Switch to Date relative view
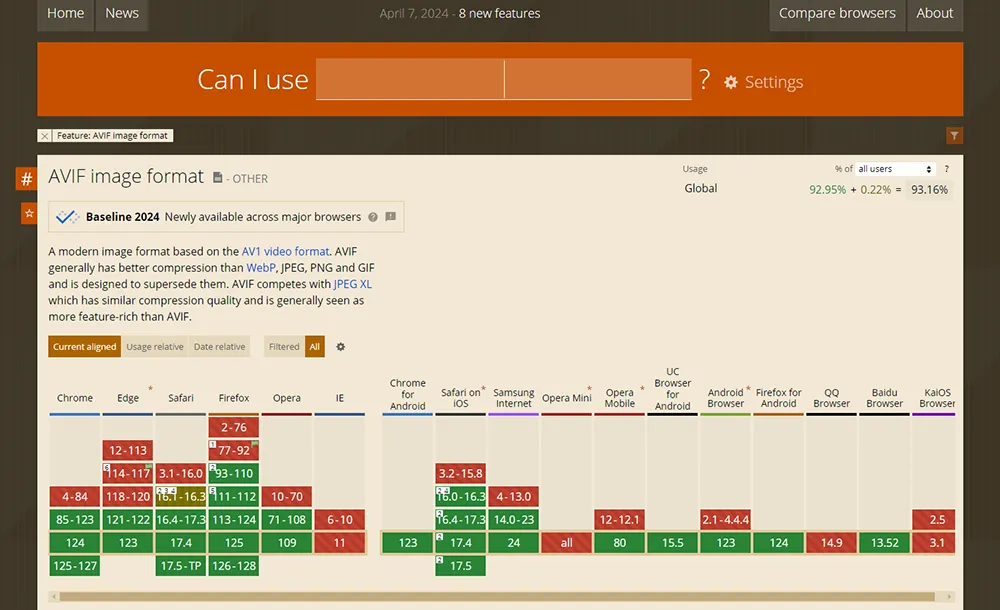 tap(219, 346)
